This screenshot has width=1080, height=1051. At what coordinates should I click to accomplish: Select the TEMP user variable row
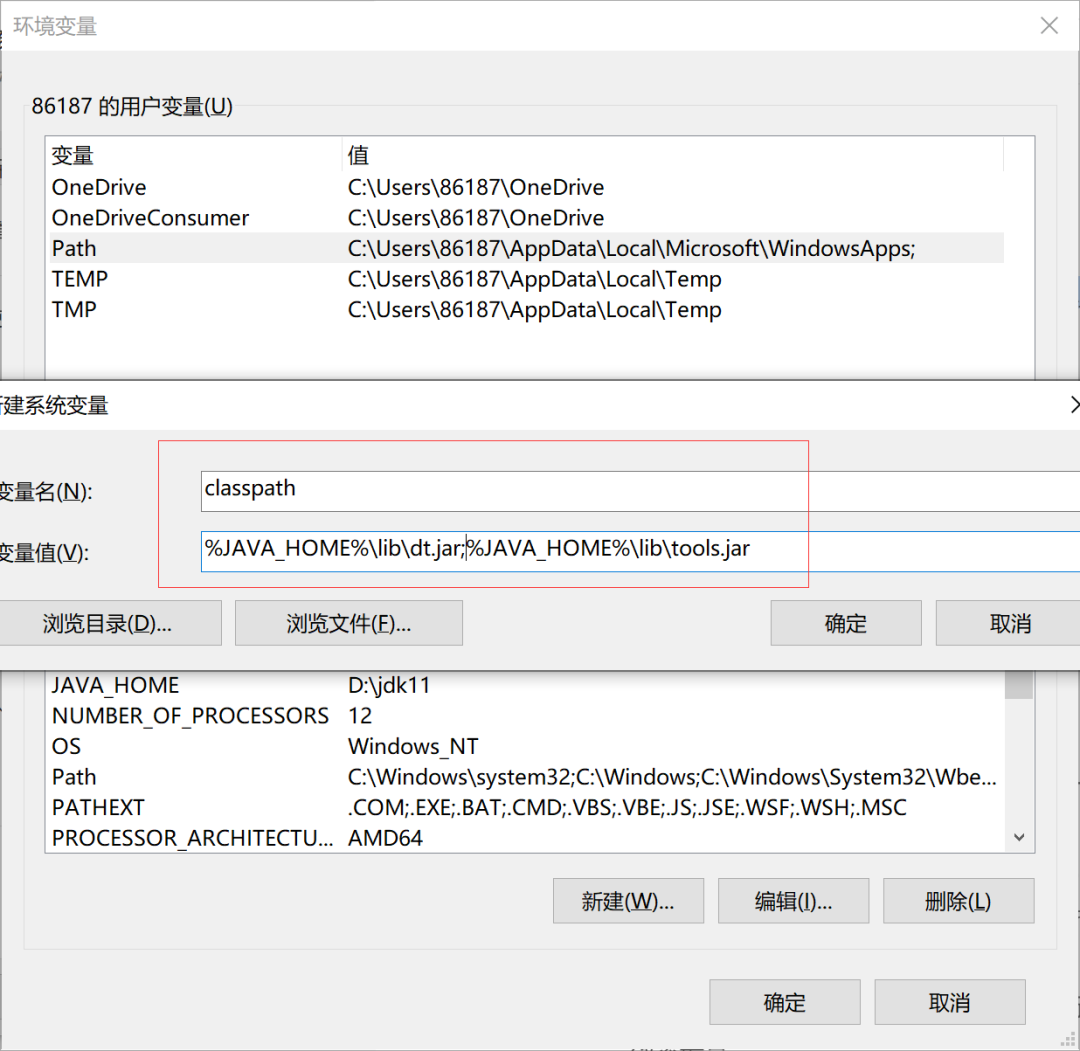[x=525, y=279]
